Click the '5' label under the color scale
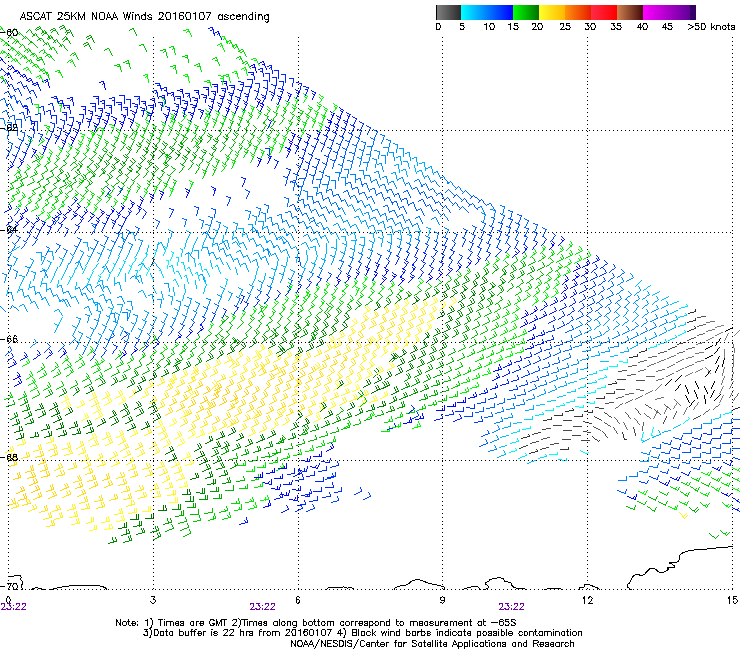Viewport: 740px width, 650px height. 462,27
